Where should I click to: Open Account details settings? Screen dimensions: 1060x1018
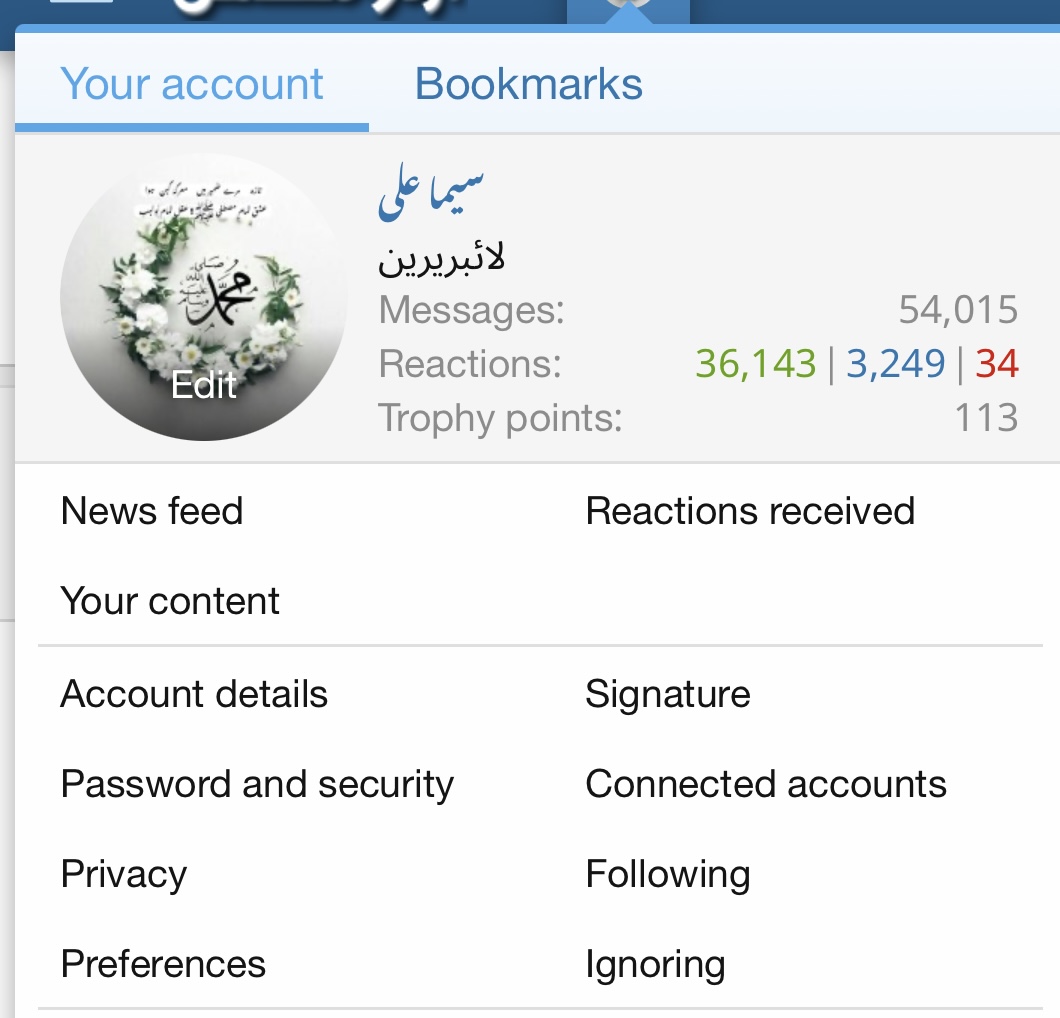(194, 694)
